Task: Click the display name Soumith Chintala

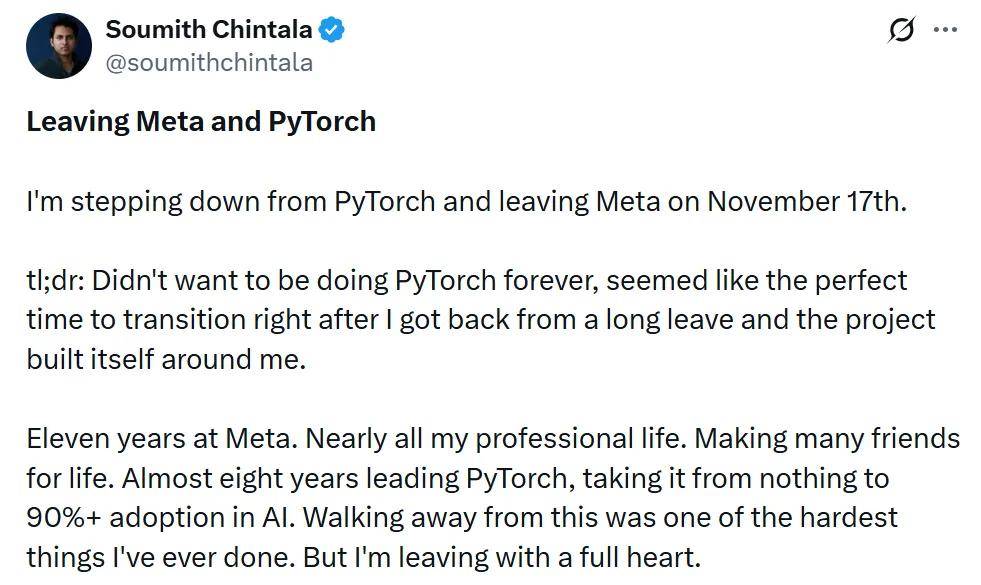Action: pos(209,29)
